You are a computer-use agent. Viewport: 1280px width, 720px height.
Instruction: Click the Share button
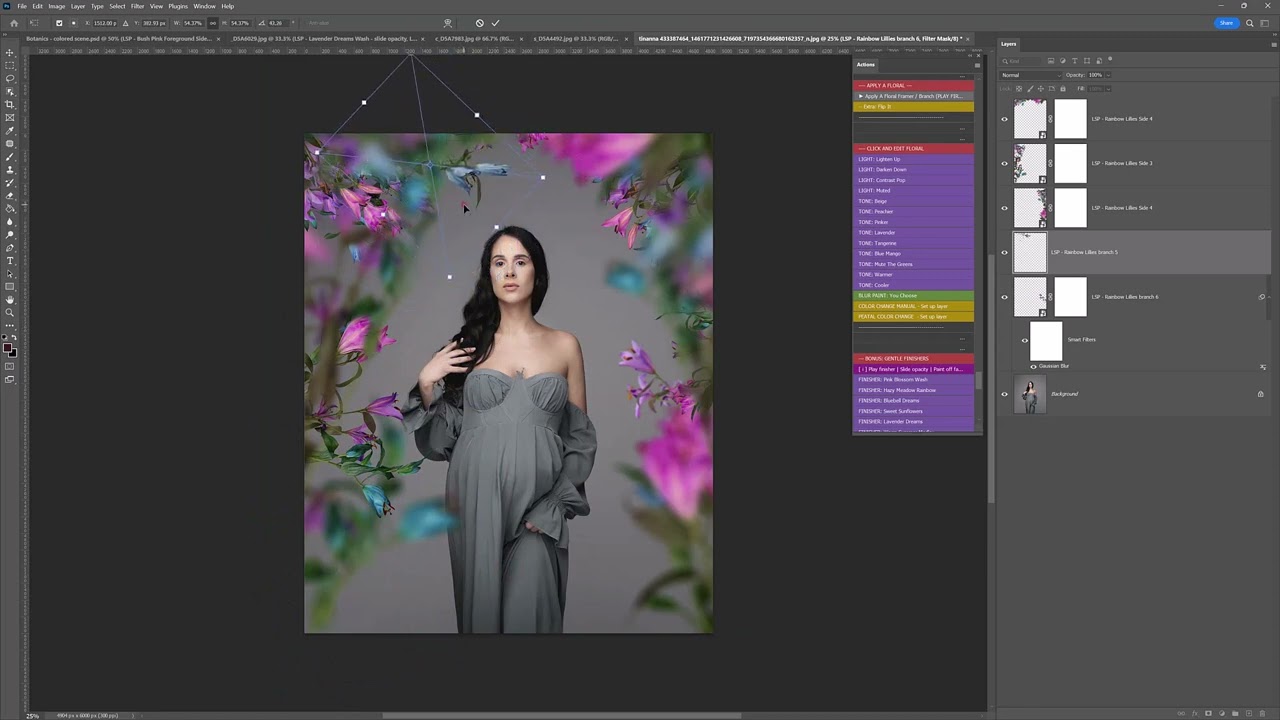pos(1226,23)
